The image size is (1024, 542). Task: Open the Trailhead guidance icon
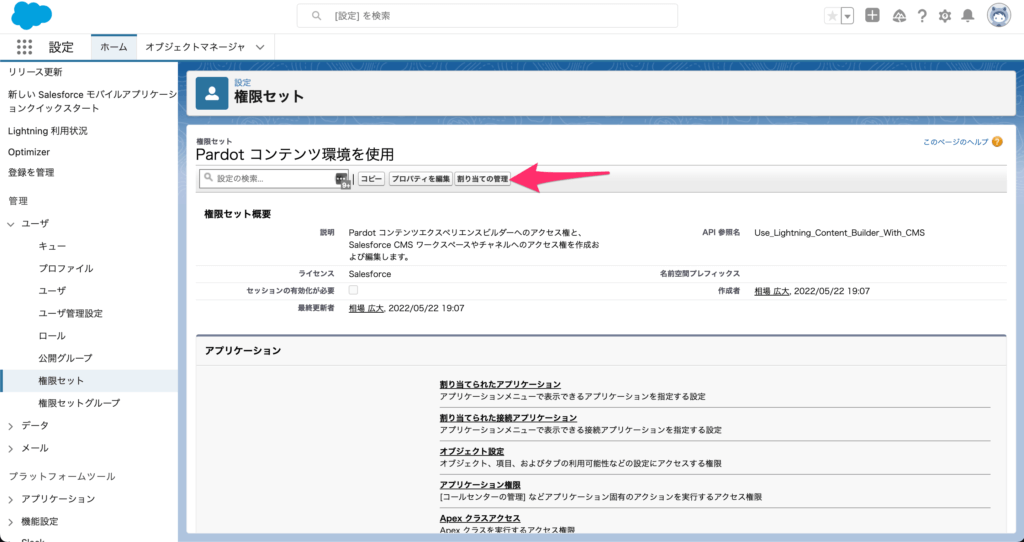pos(899,16)
